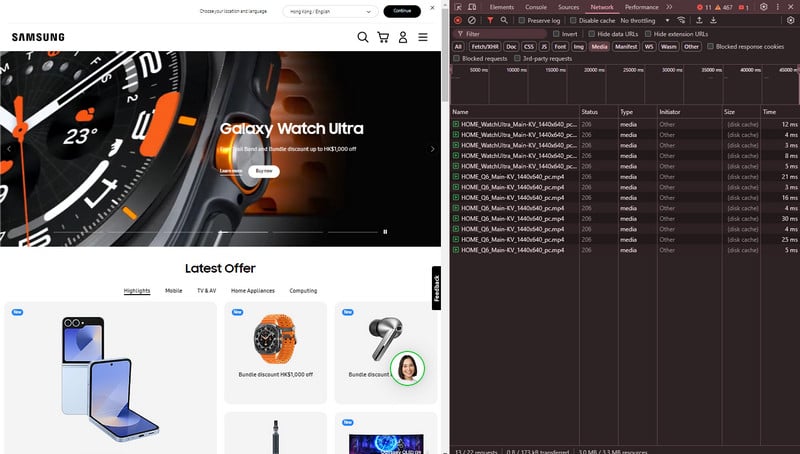This screenshot has height=454, width=800.
Task: Click Learn more on Watch Ultra banner
Action: pyautogui.click(x=231, y=171)
